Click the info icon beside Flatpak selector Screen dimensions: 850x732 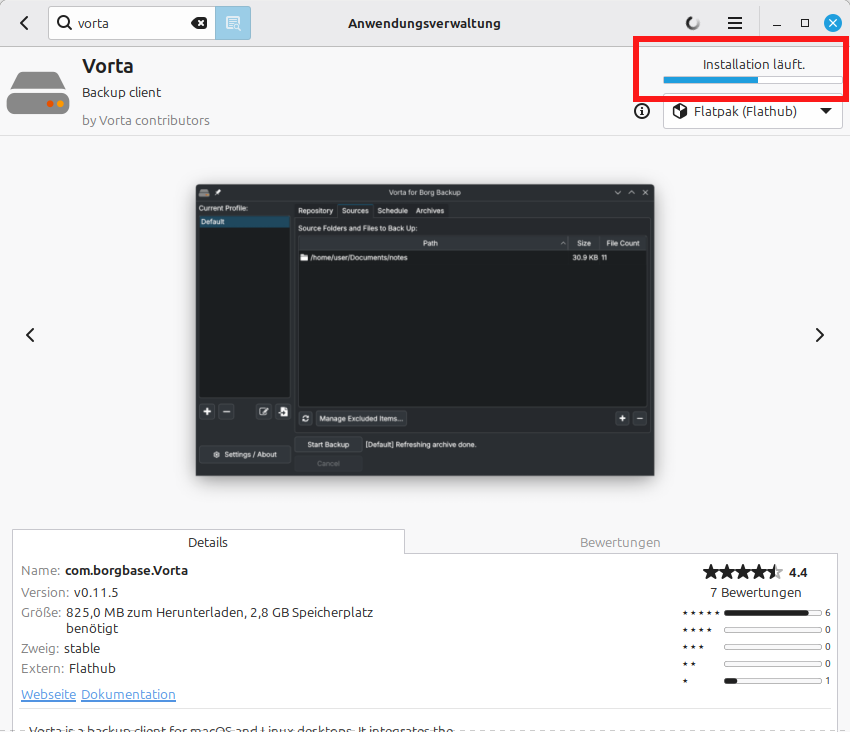[x=642, y=111]
